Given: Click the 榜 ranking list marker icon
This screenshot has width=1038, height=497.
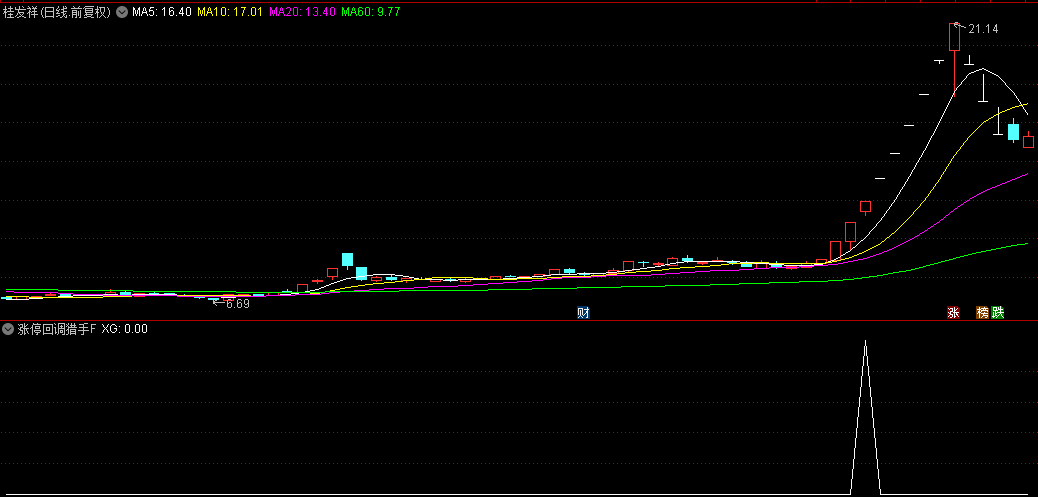Looking at the screenshot, I should (982, 312).
